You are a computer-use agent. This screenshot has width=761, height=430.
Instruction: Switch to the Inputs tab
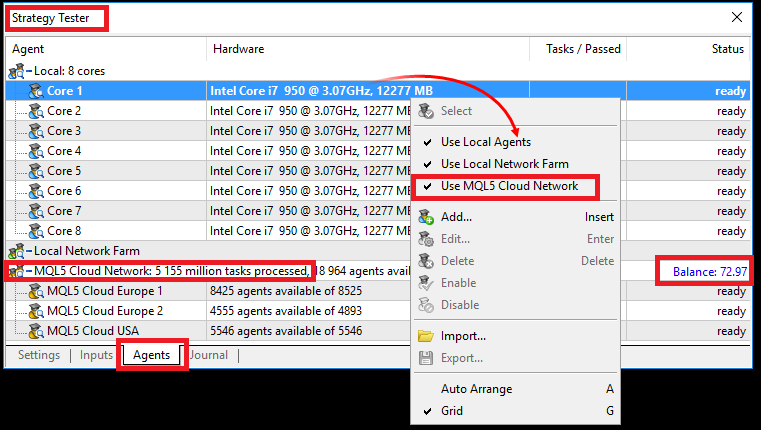click(x=96, y=355)
